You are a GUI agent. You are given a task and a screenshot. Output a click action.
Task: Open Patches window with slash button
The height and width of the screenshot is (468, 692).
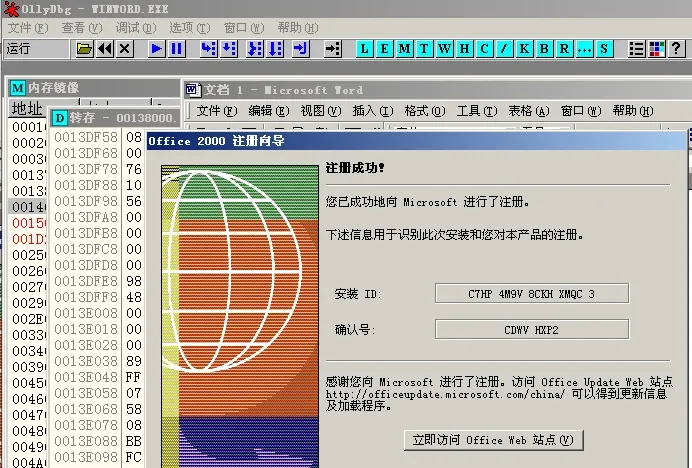tap(504, 49)
